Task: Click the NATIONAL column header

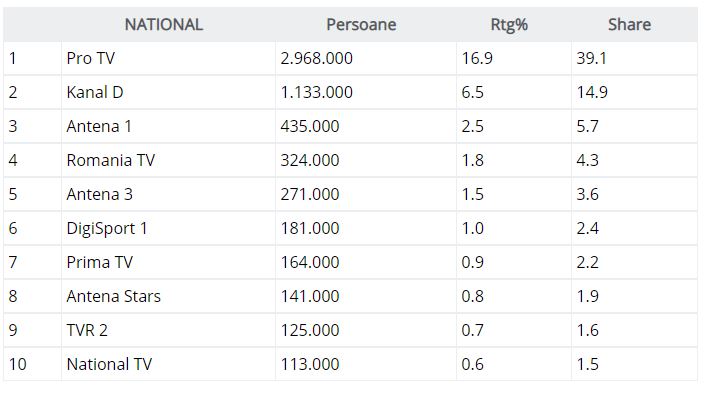Action: pos(163,25)
